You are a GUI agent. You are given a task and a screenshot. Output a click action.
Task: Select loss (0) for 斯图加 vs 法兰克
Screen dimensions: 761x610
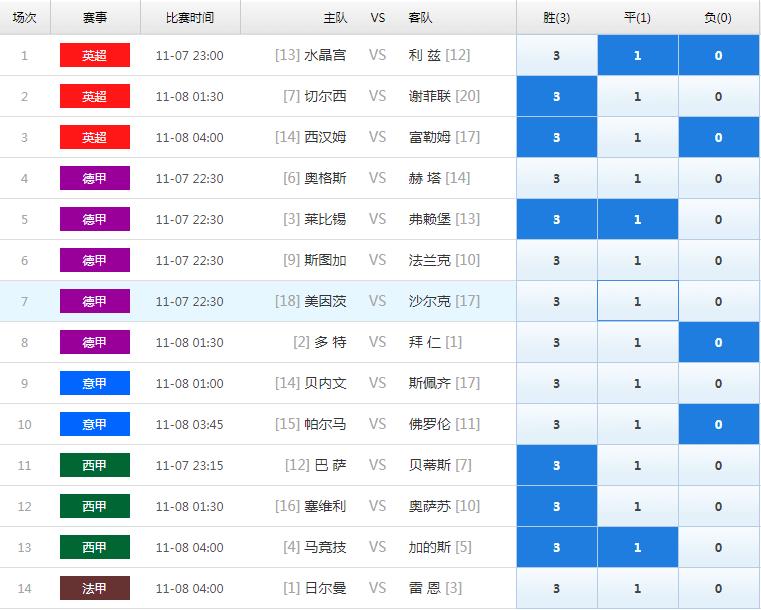pyautogui.click(x=718, y=260)
